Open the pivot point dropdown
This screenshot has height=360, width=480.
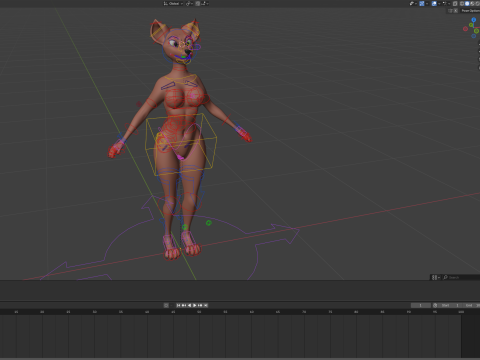(189, 3)
